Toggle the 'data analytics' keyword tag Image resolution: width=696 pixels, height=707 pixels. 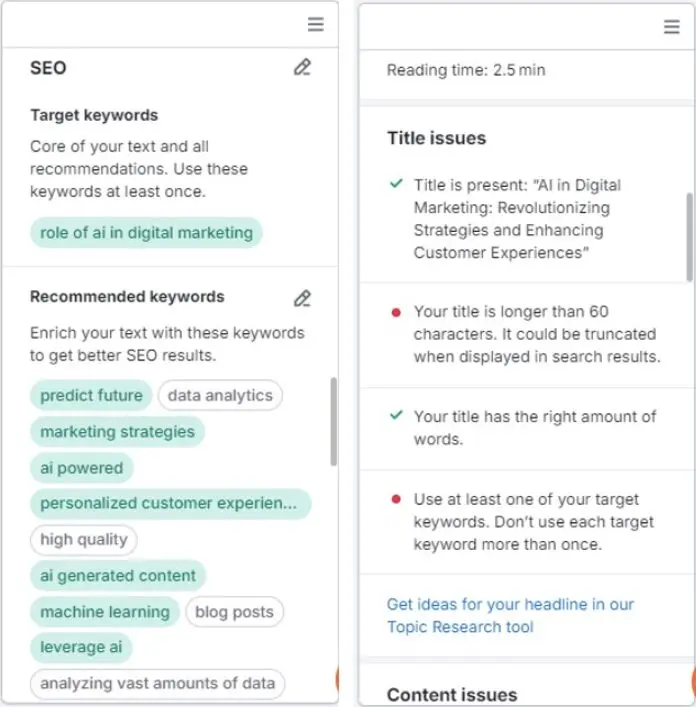point(220,395)
